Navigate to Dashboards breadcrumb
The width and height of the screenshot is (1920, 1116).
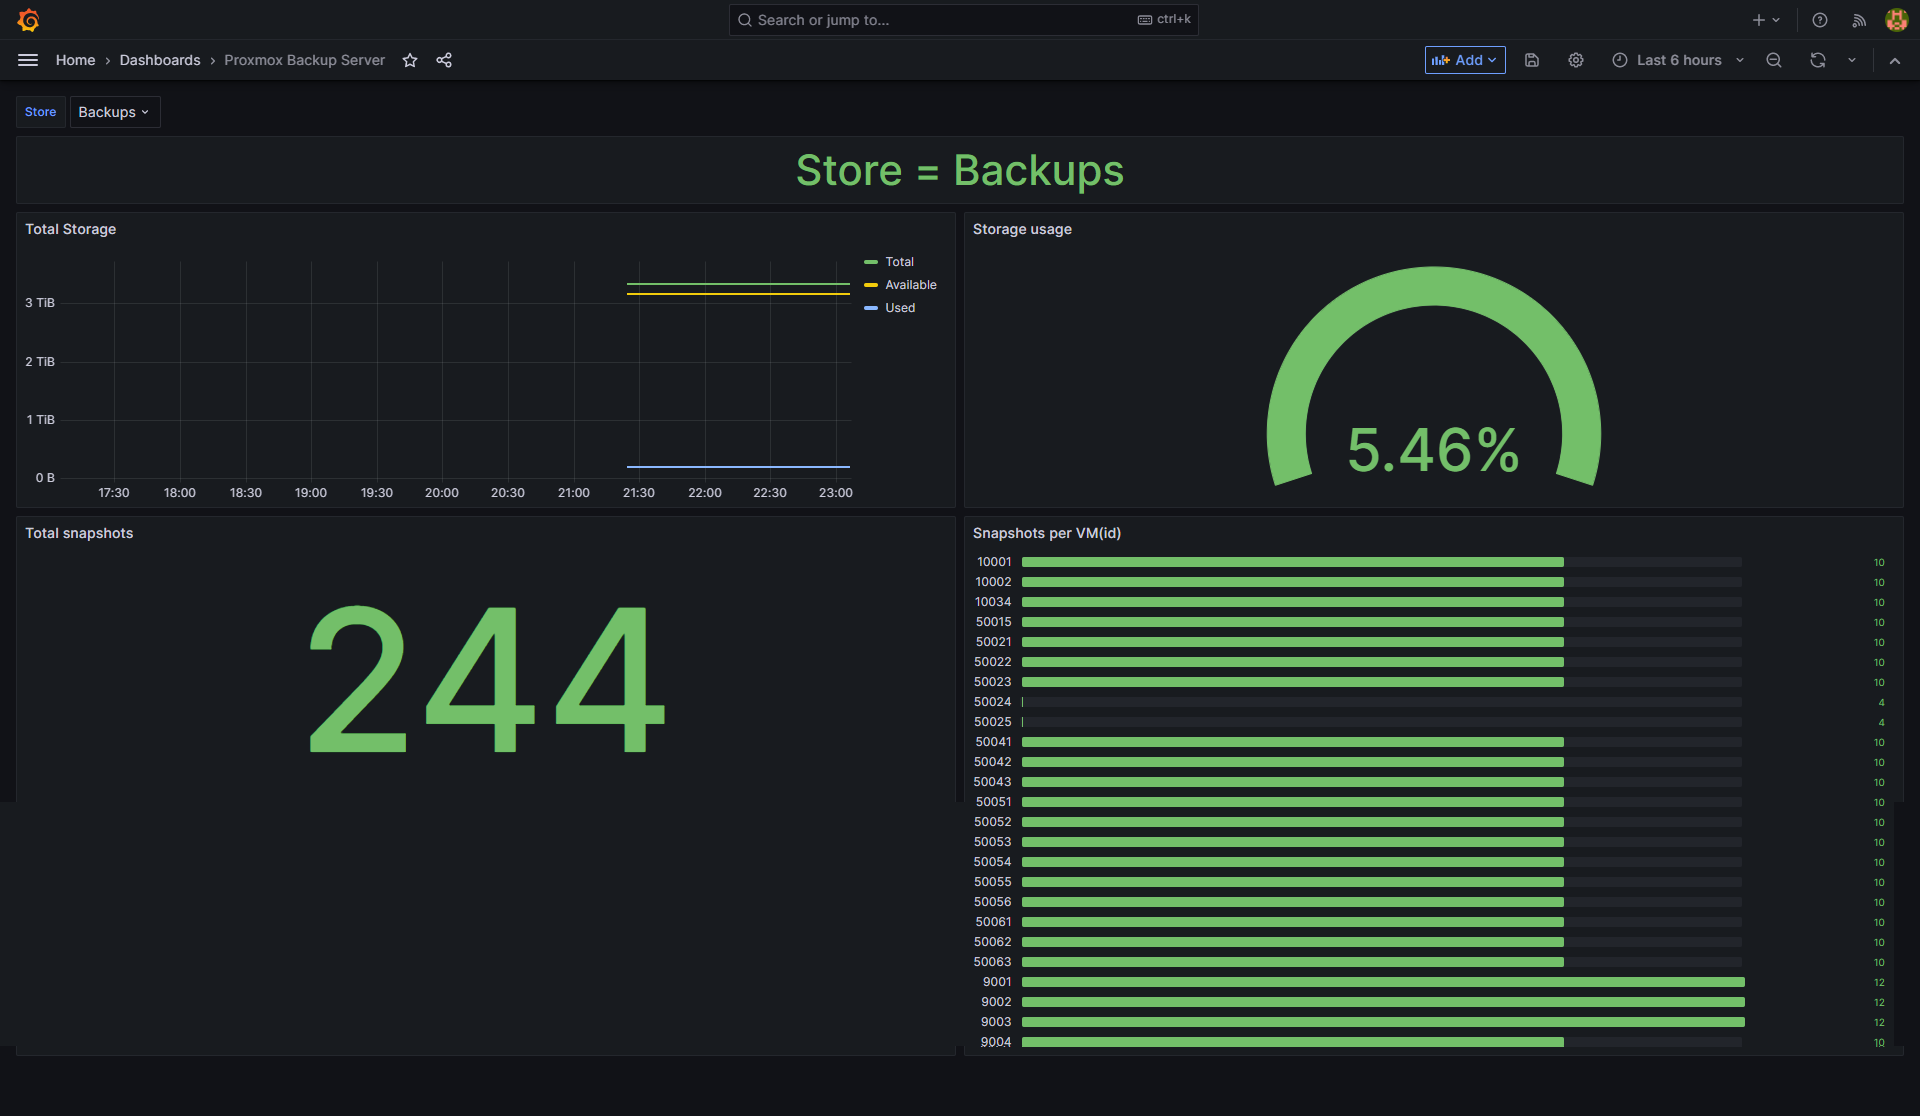tap(160, 60)
